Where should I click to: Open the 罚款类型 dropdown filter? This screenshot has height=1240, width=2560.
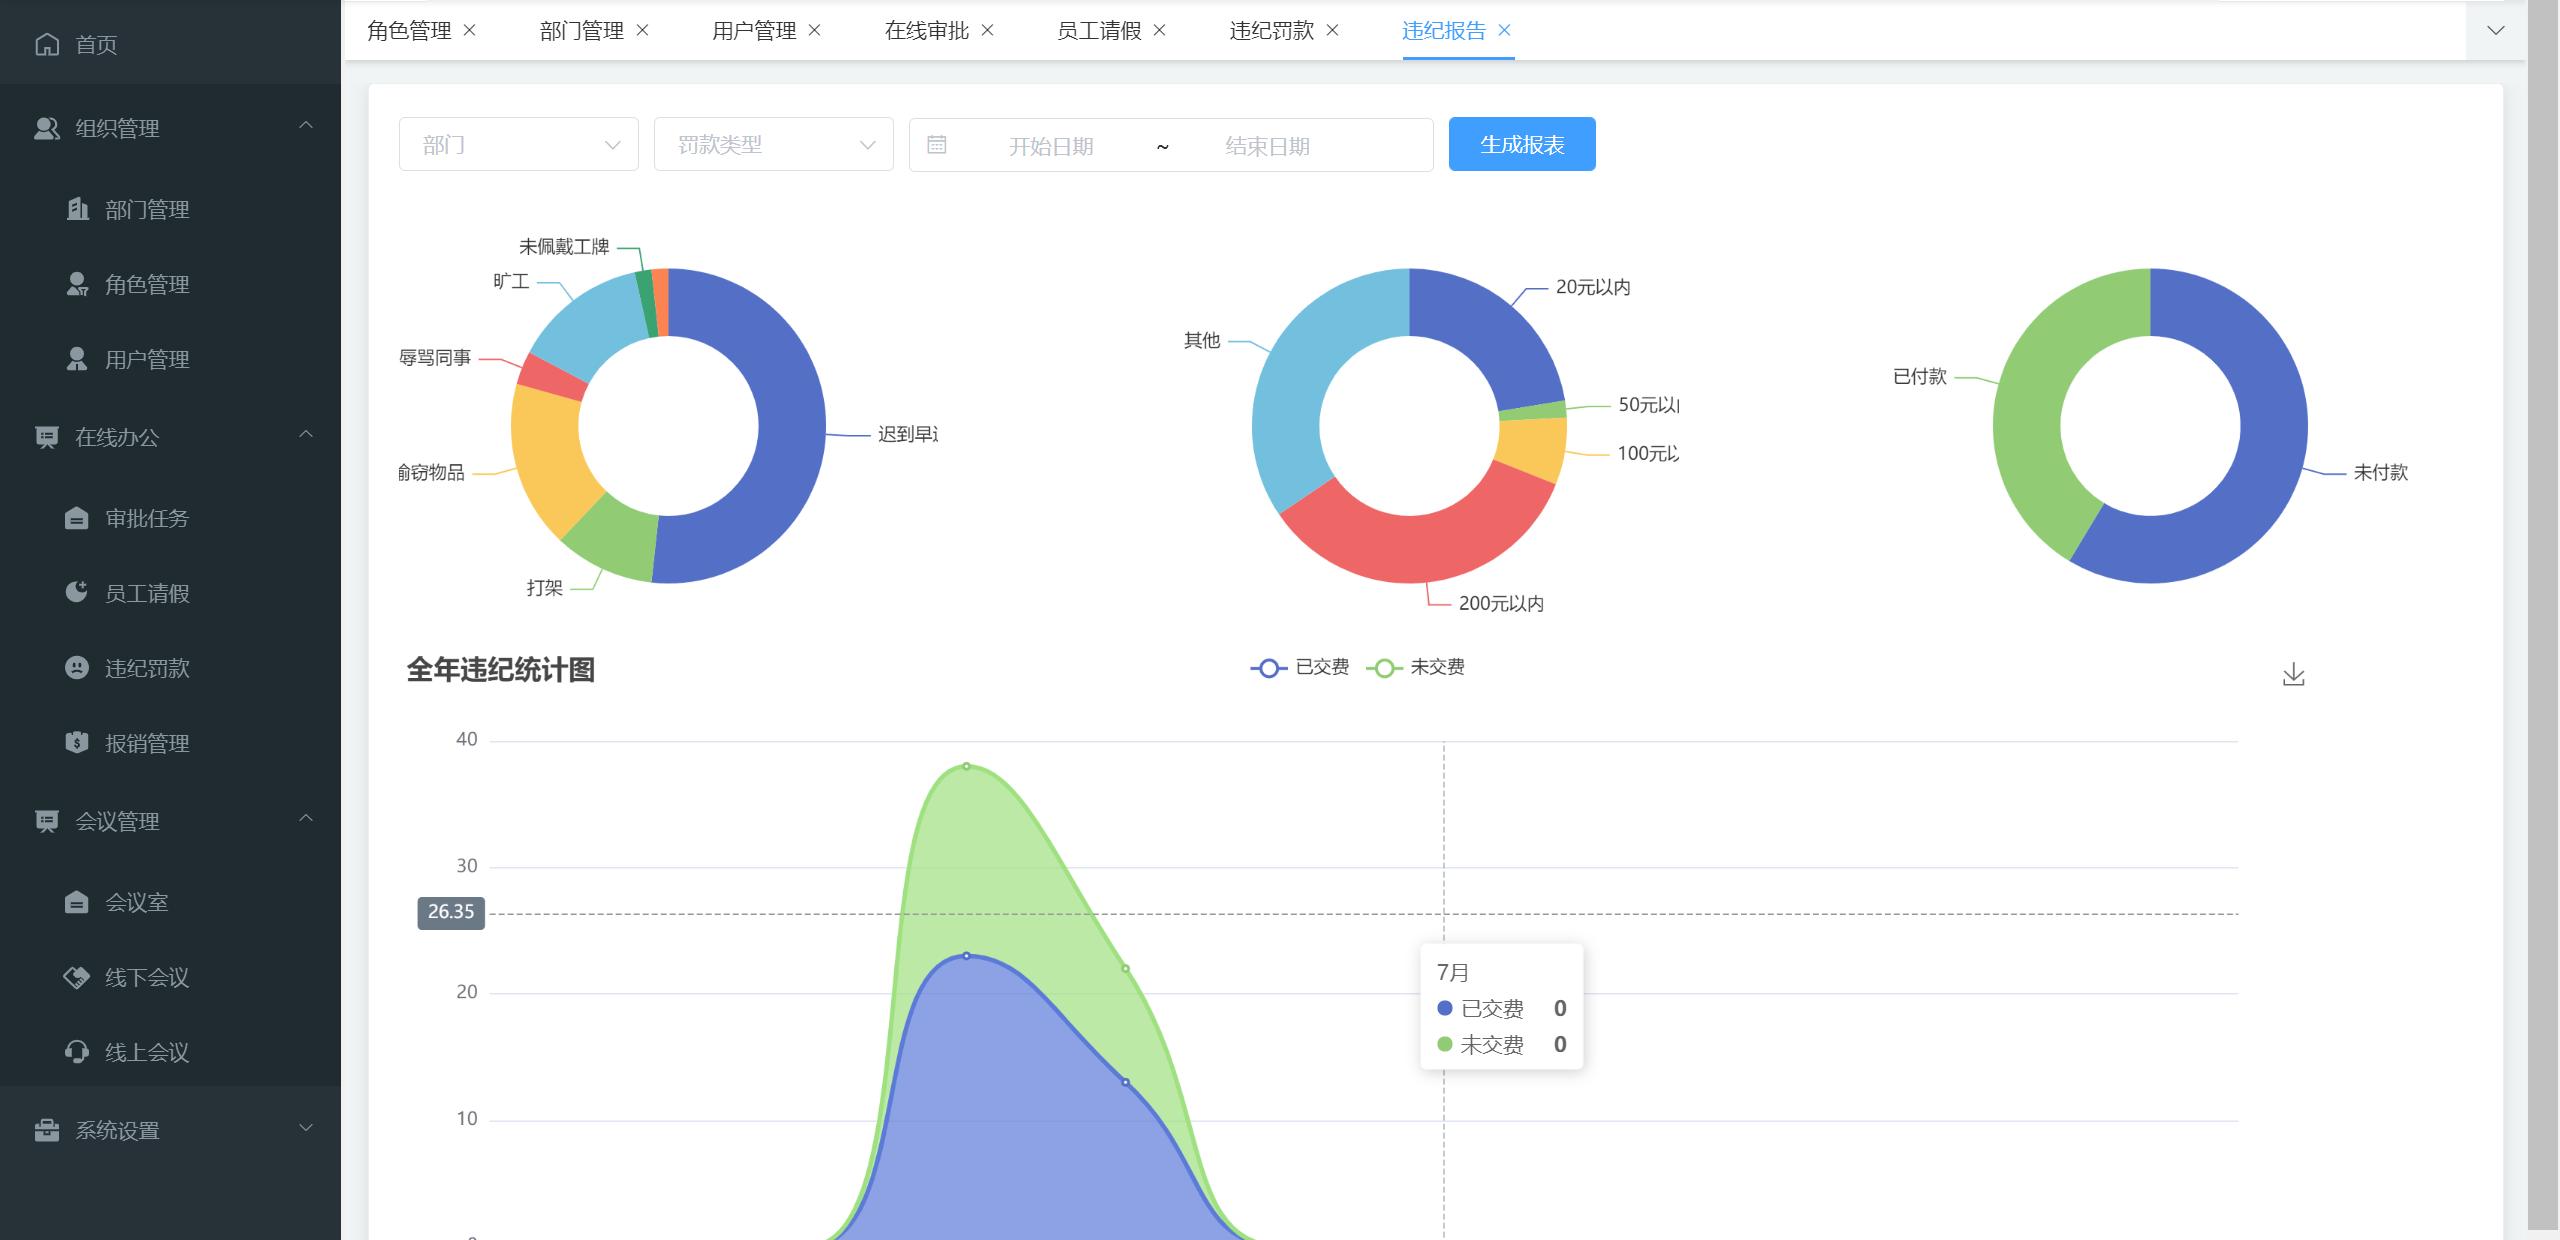[x=773, y=145]
